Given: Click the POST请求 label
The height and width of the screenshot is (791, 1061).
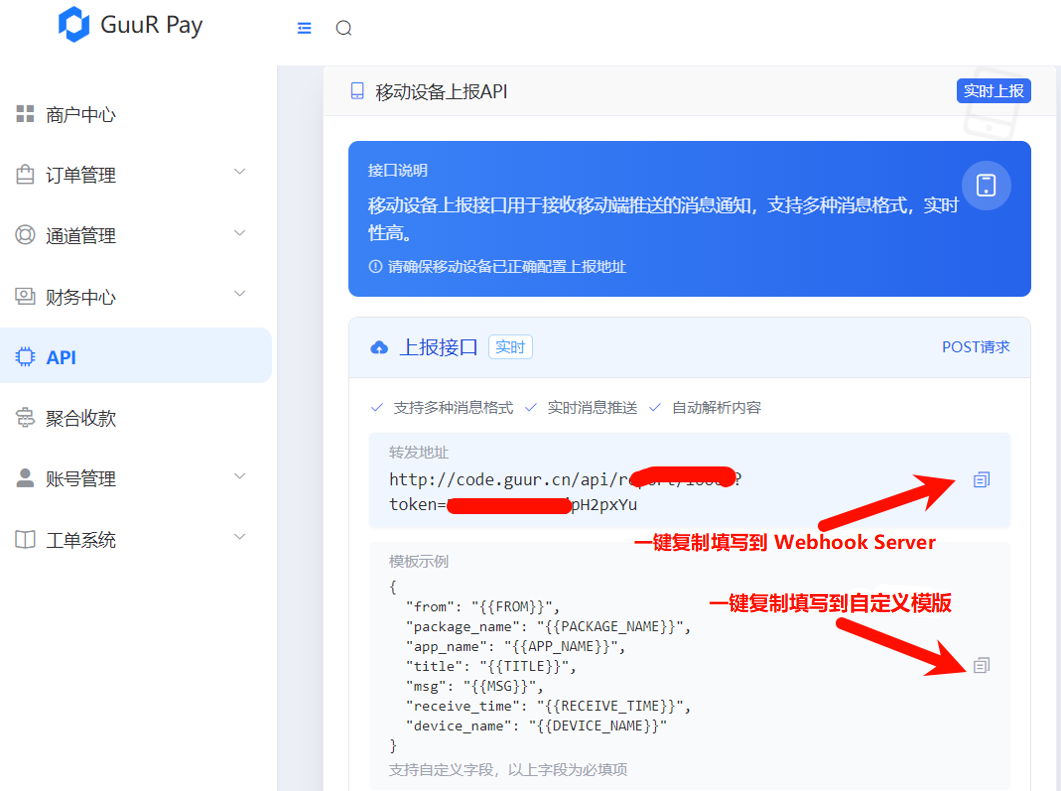Looking at the screenshot, I should click(x=975, y=347).
